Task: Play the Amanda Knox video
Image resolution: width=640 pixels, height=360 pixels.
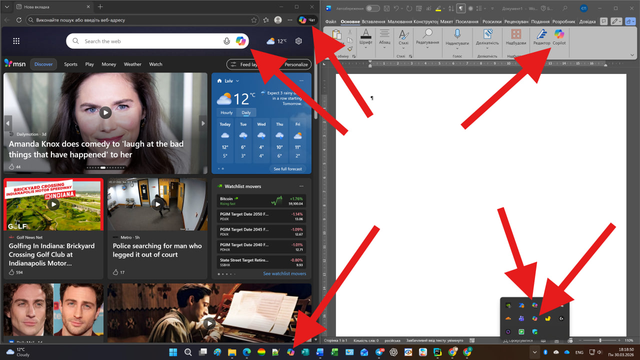Action: pos(105,113)
